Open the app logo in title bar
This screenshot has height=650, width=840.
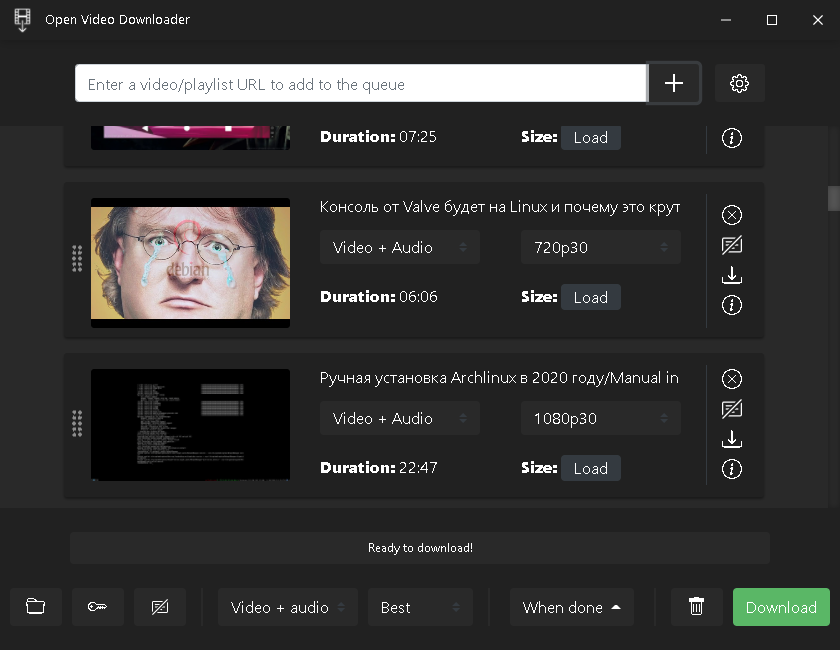22,20
